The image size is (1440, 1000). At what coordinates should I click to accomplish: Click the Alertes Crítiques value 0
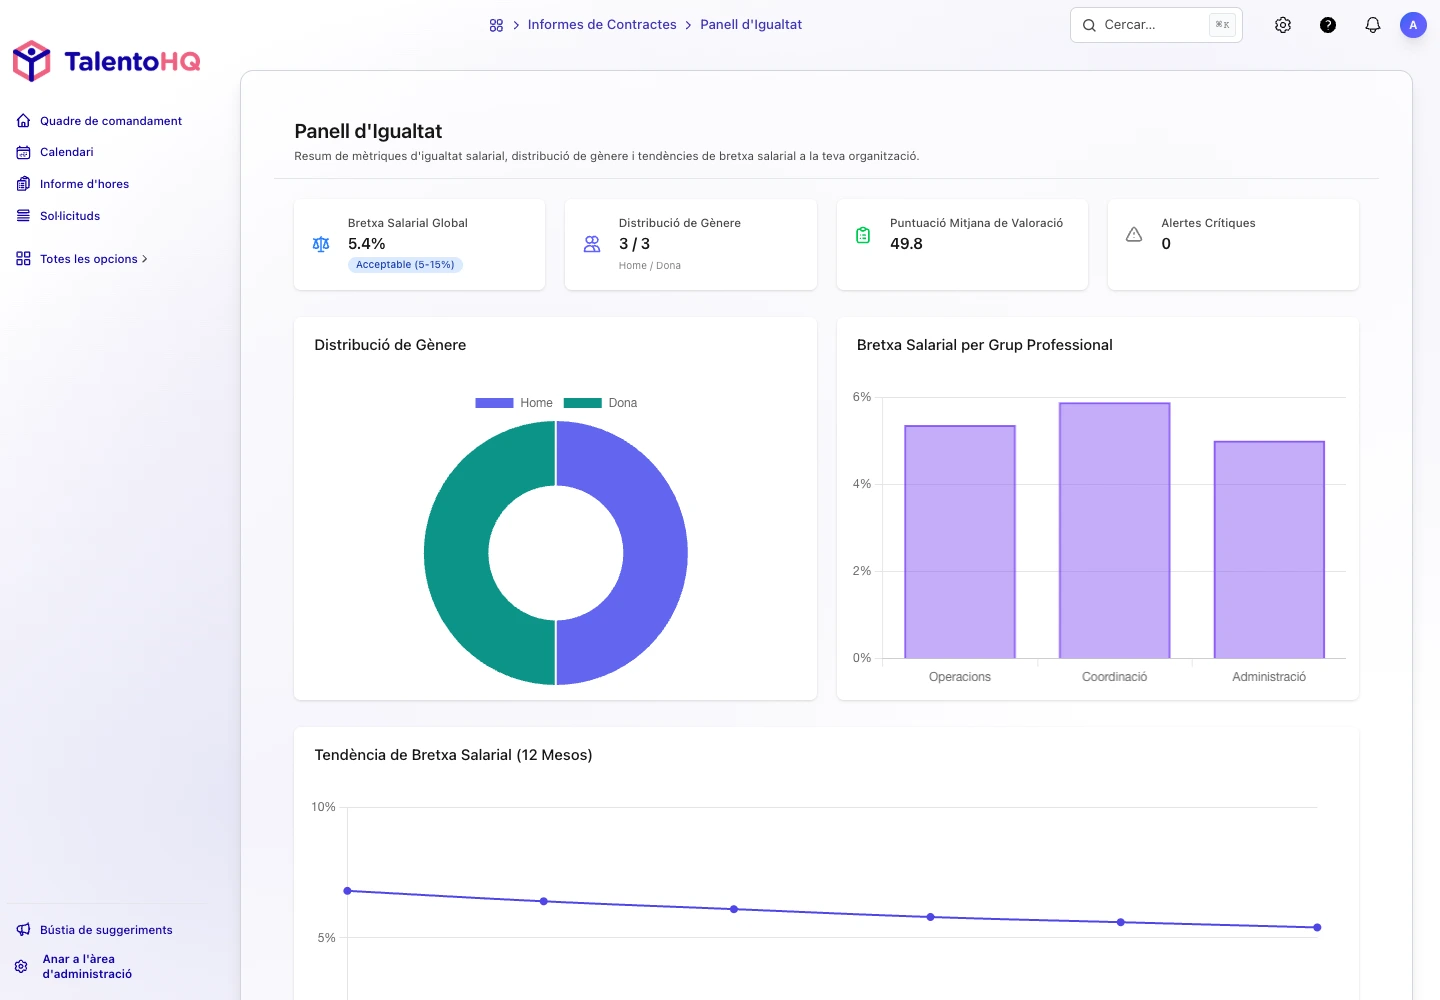click(x=1166, y=244)
